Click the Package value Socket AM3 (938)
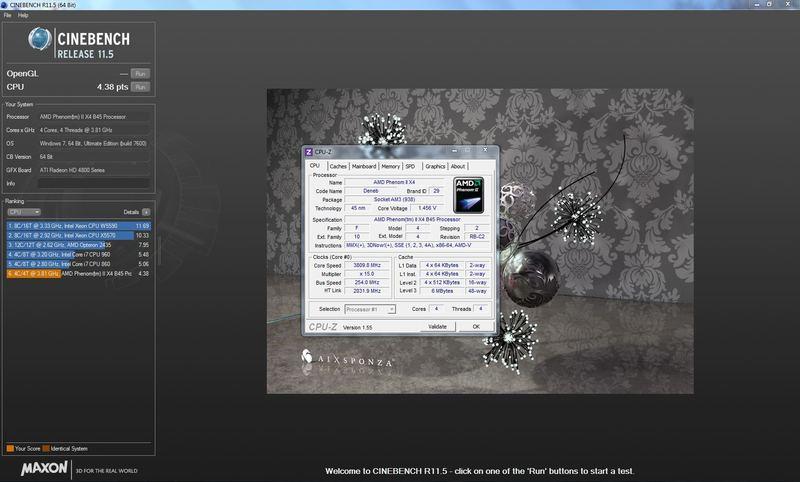The image size is (800, 482). coord(394,199)
